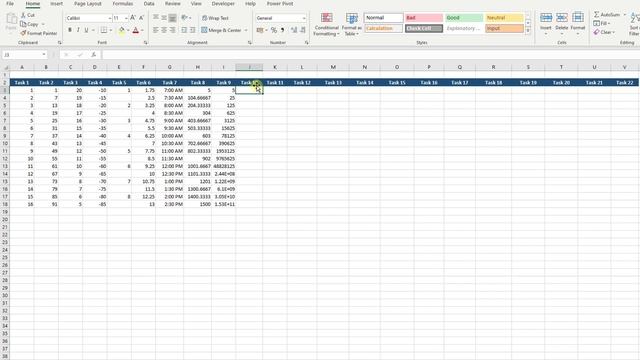Click the Increase Indent icon
The image size is (640, 360).
point(192,30)
